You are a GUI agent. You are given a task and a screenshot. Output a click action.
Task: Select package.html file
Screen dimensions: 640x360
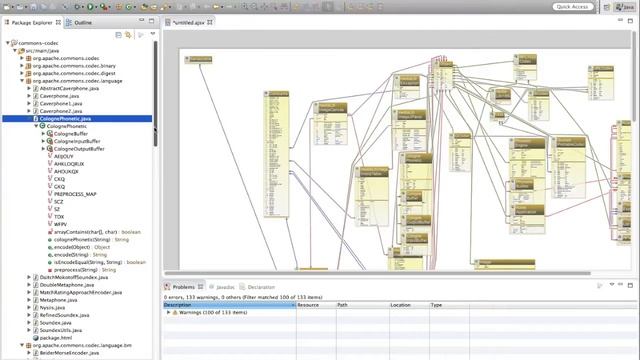pos(56,338)
